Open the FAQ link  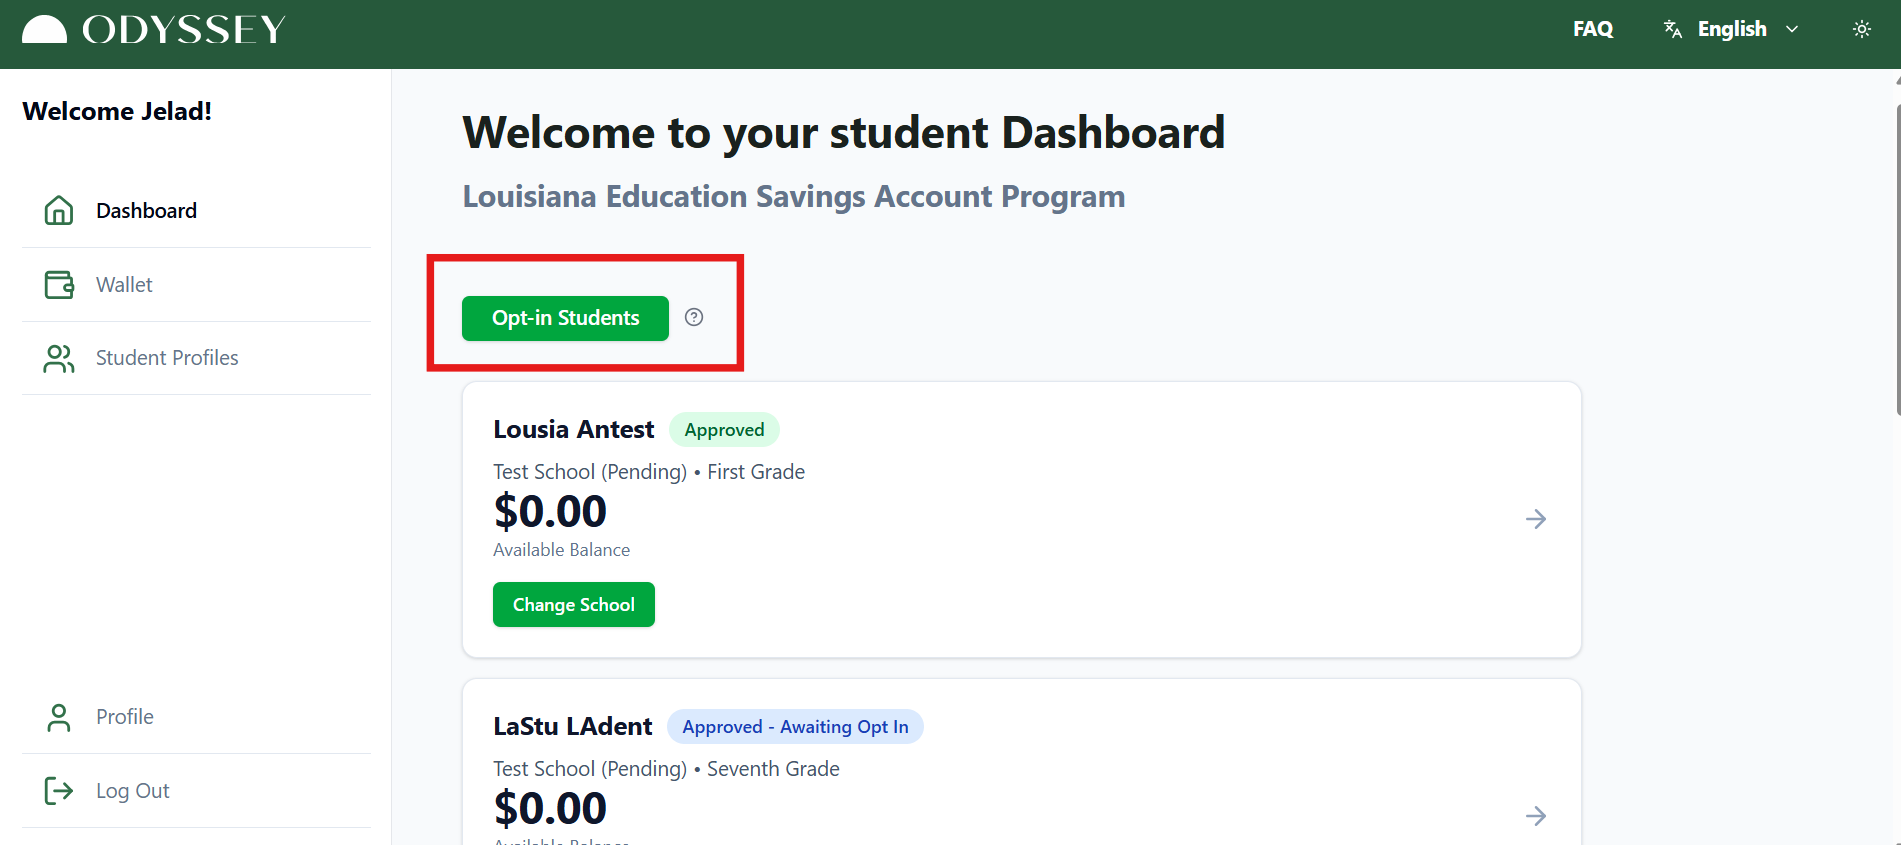pyautogui.click(x=1593, y=29)
